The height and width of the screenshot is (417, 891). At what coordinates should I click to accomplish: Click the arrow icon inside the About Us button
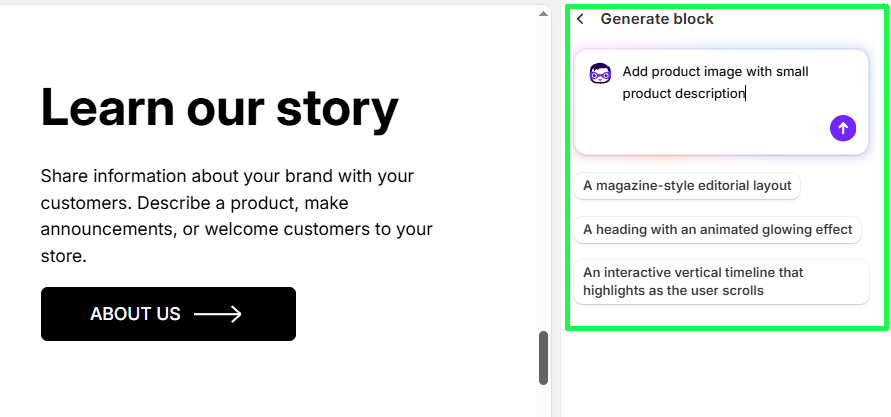pos(218,314)
